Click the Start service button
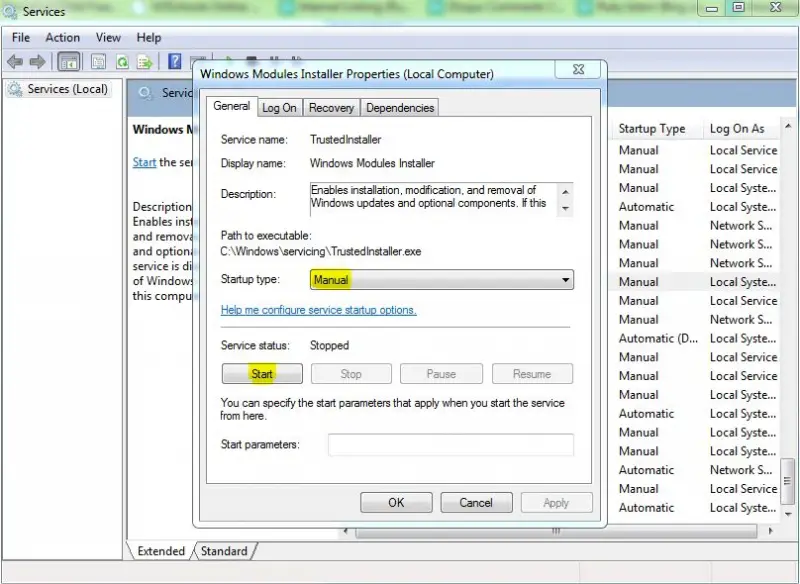The height and width of the screenshot is (584, 800). click(x=262, y=374)
